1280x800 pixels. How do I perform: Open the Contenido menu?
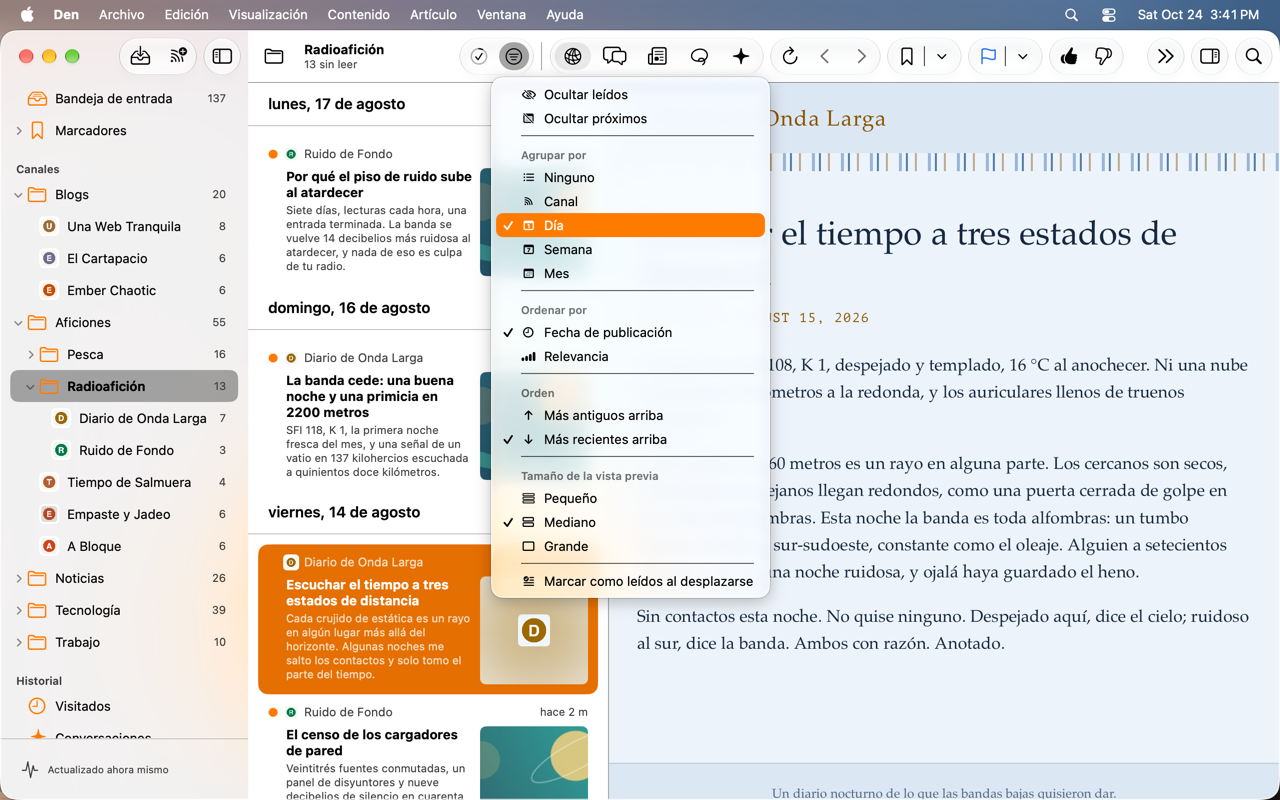pyautogui.click(x=359, y=15)
